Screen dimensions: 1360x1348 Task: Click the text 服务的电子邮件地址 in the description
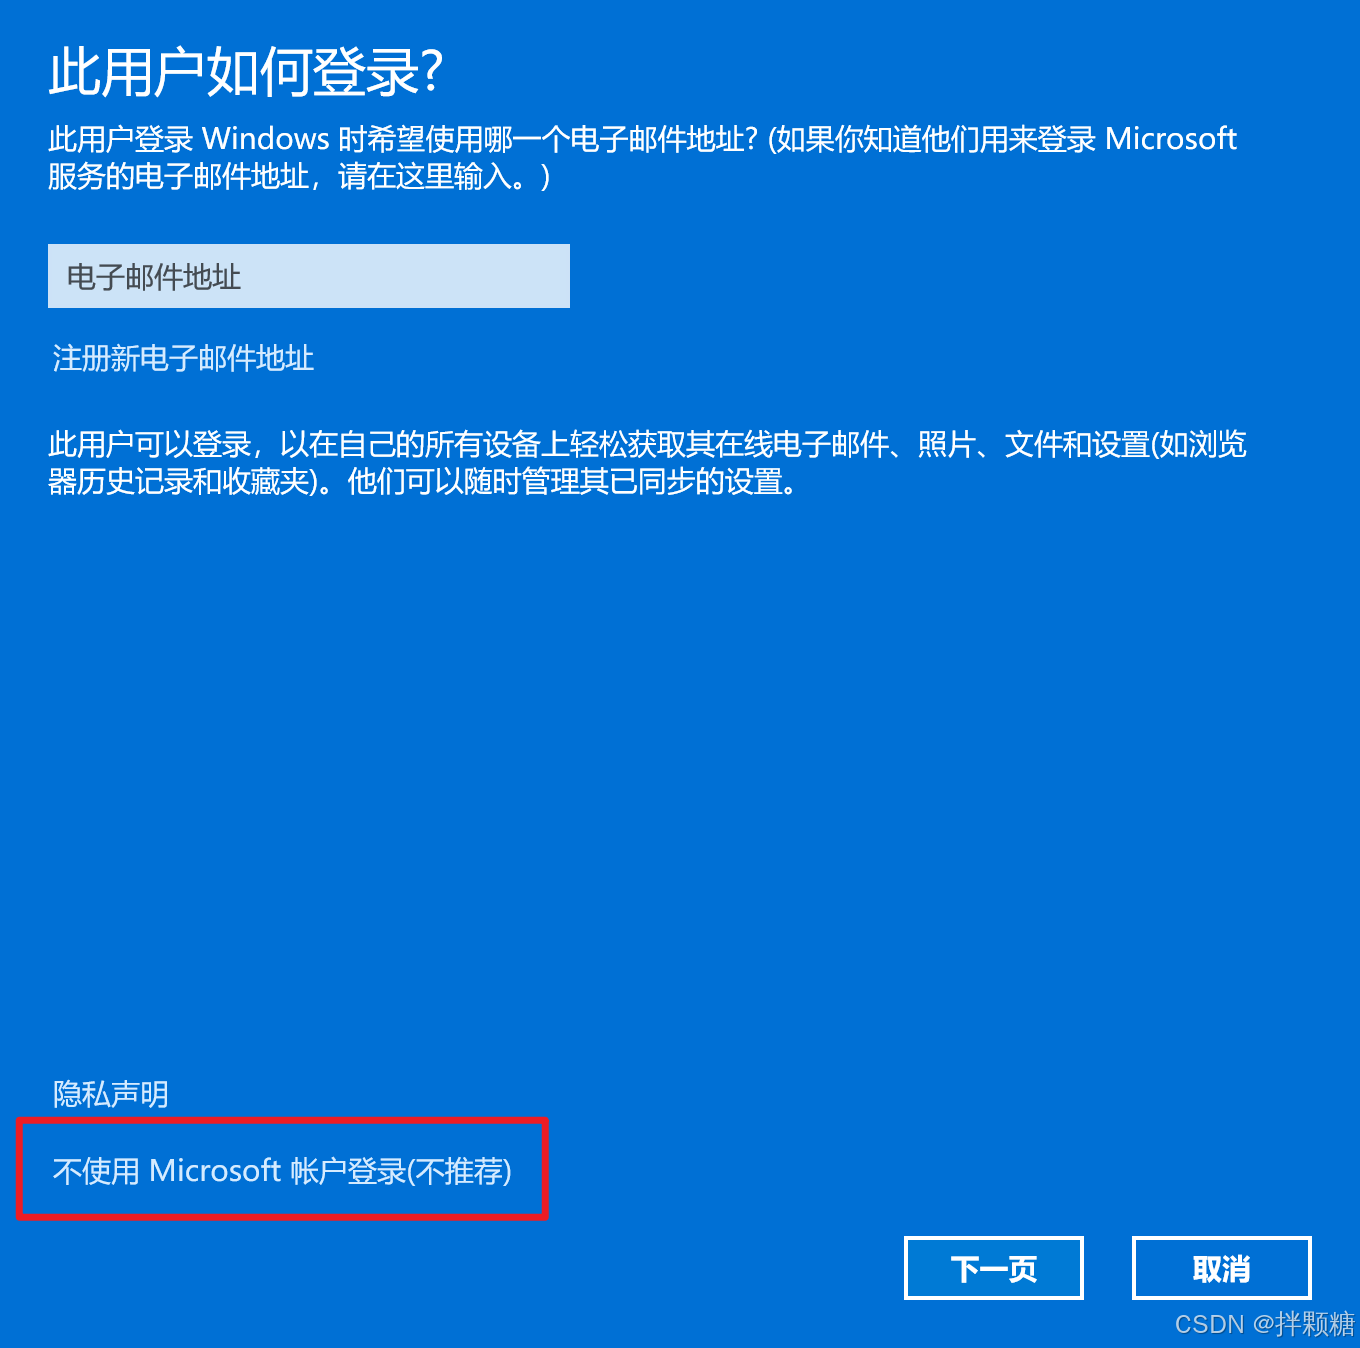(179, 177)
